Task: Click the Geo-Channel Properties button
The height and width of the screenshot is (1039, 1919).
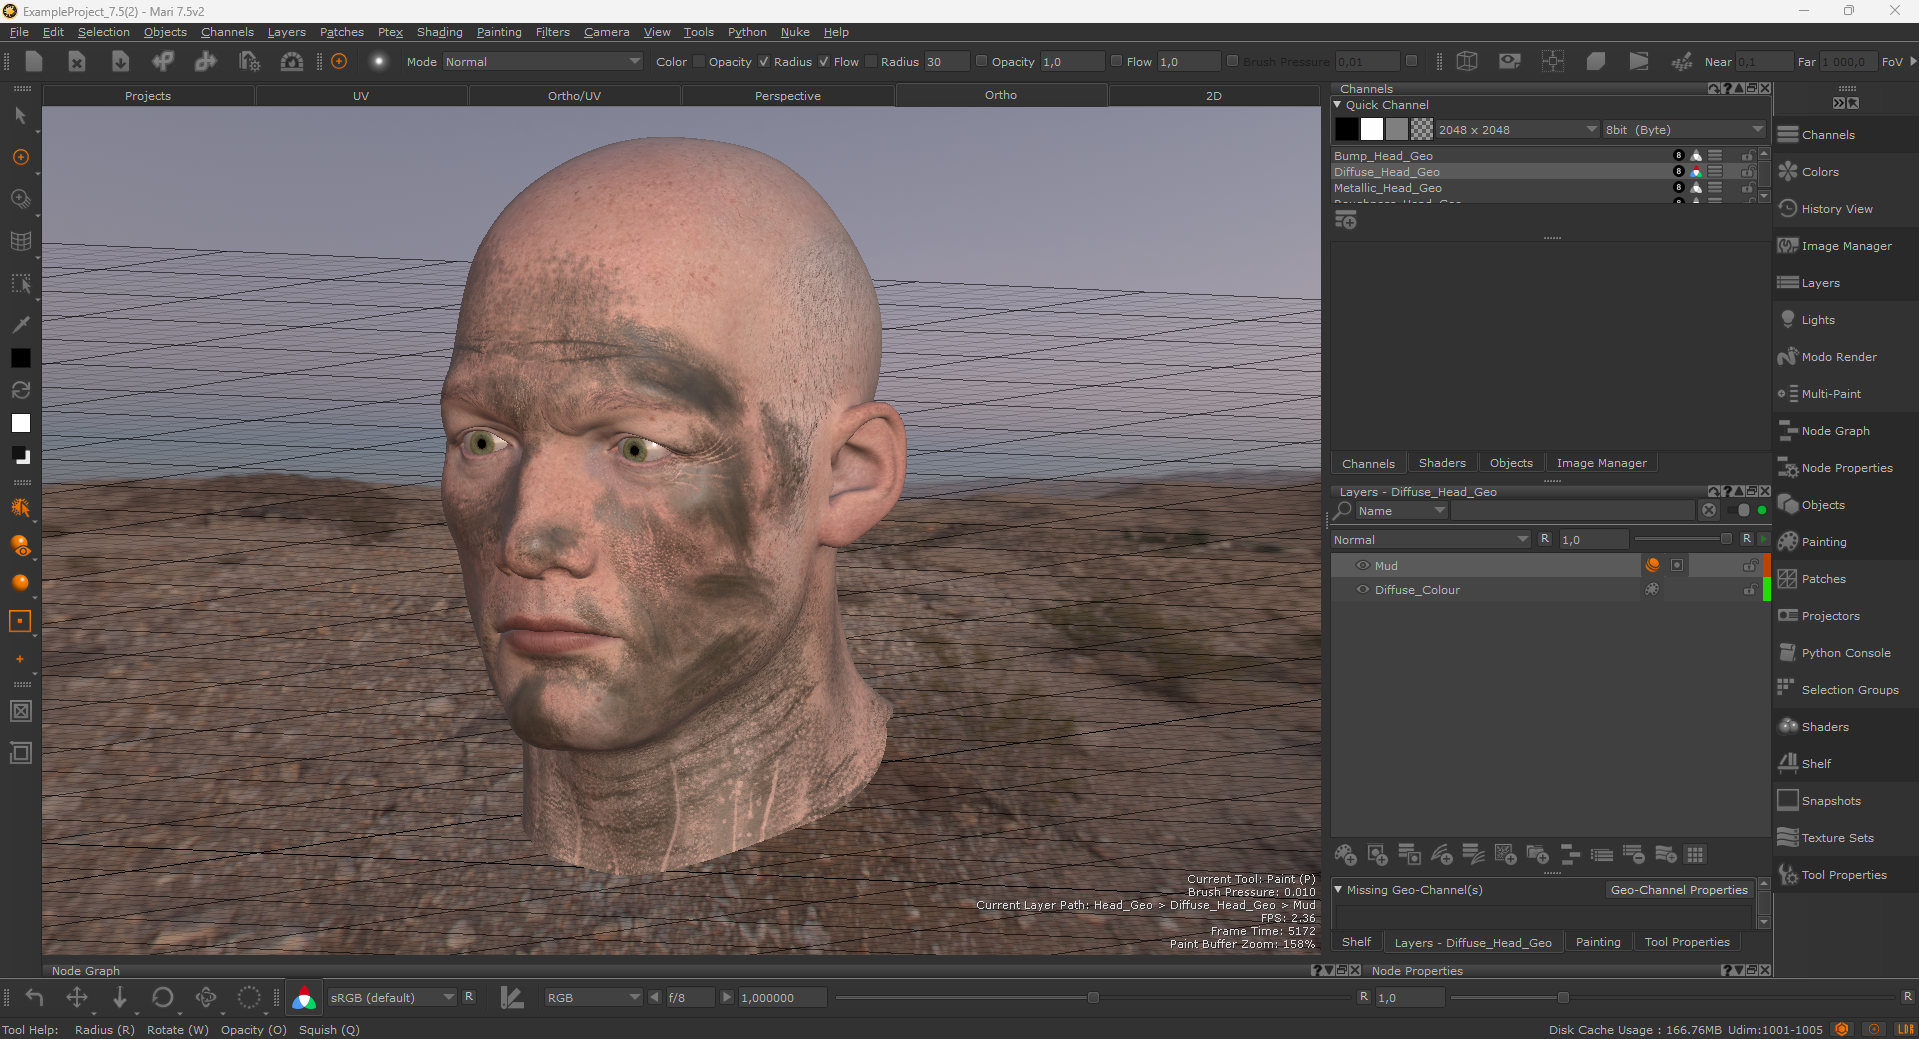Action: (1678, 889)
